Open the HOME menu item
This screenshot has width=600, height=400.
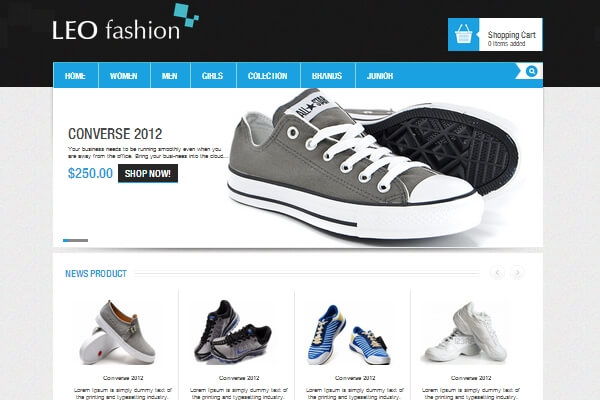75,76
